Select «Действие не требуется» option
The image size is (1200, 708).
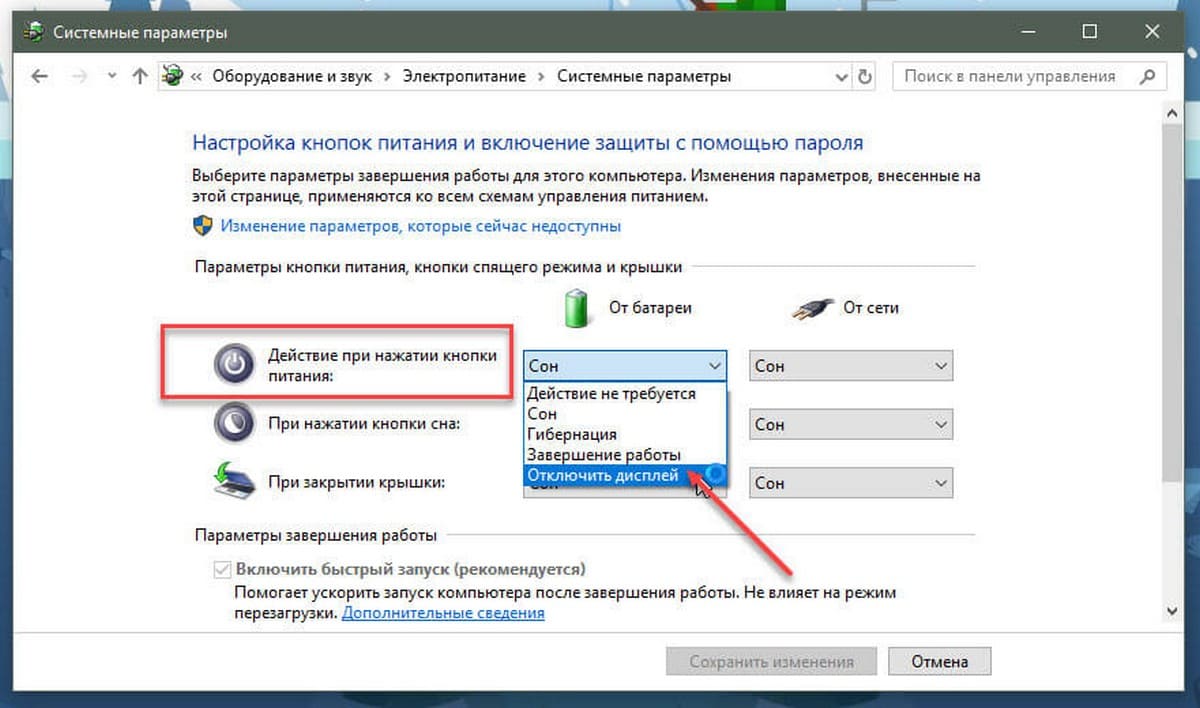pyautogui.click(x=625, y=393)
